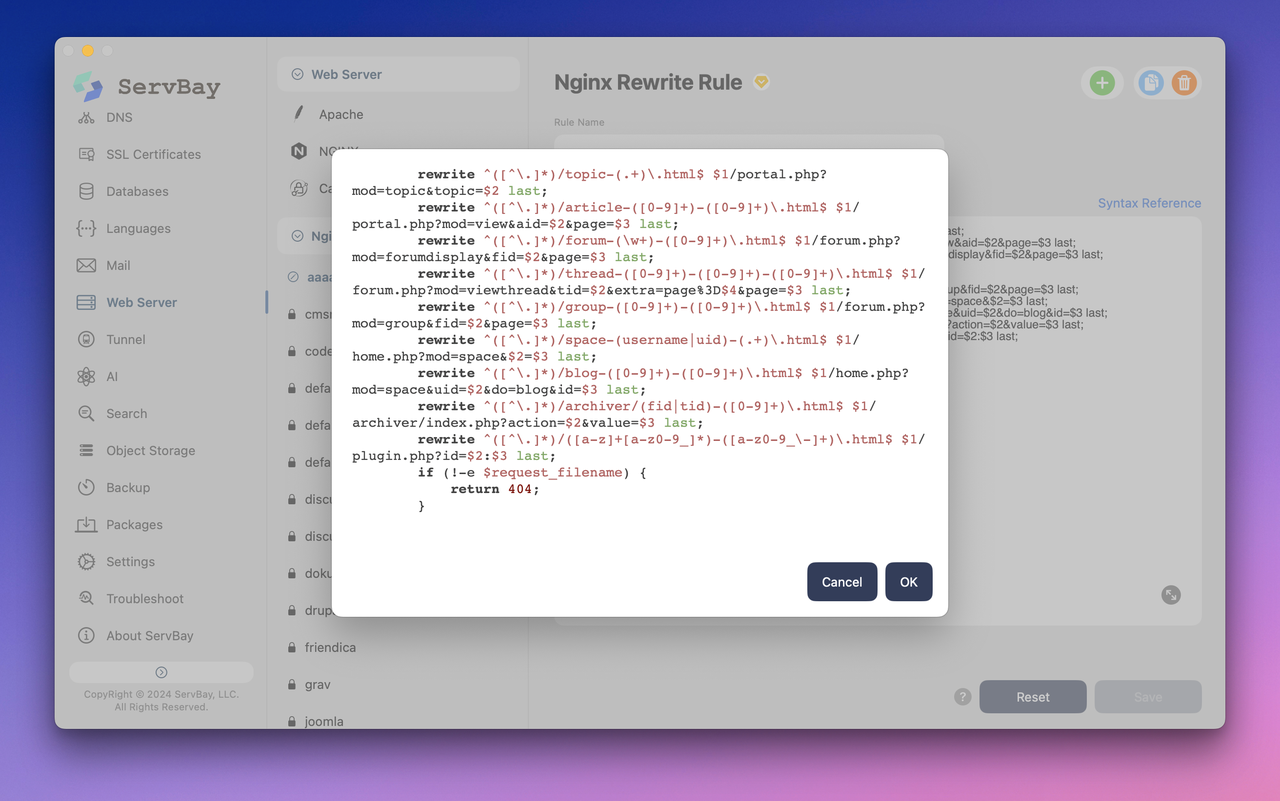Click the Reset button
Viewport: 1280px width, 801px height.
click(1033, 697)
